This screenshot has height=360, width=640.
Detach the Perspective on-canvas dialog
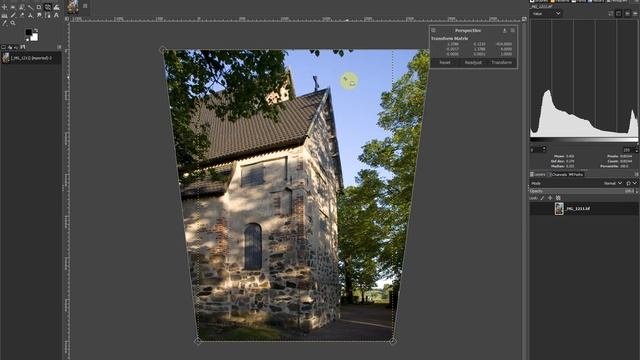pyautogui.click(x=504, y=31)
